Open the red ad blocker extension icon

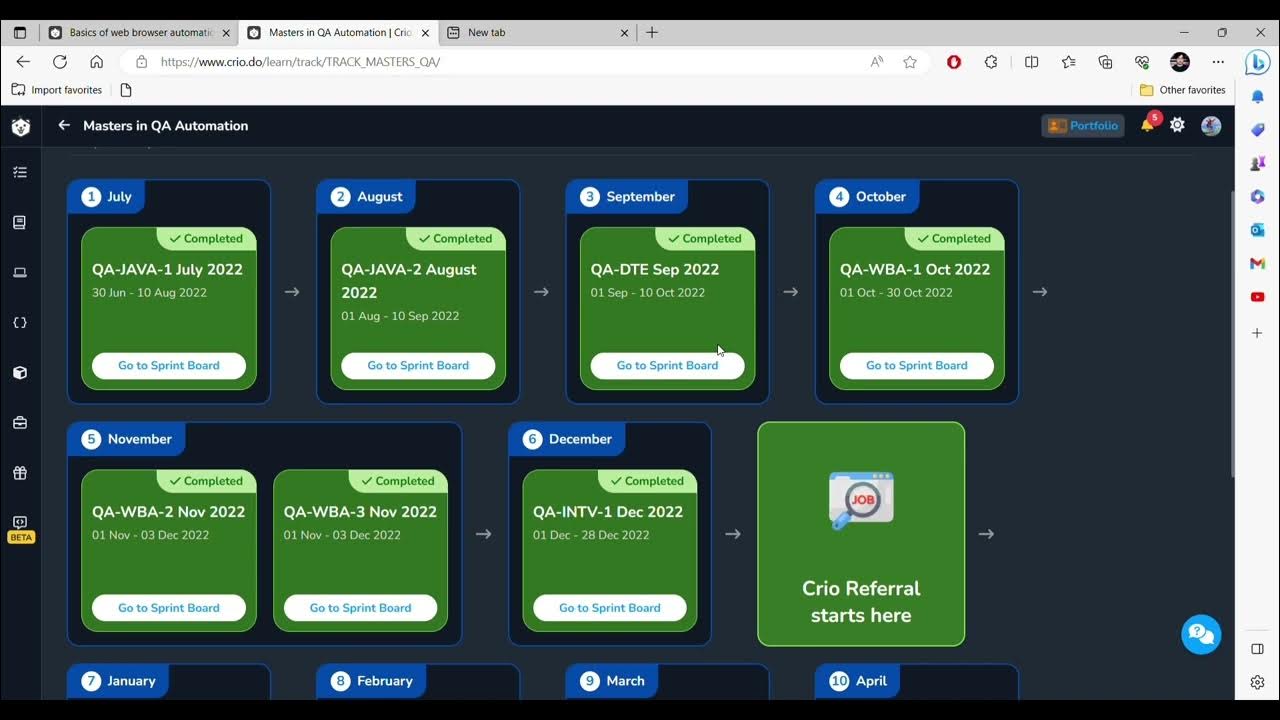(954, 62)
